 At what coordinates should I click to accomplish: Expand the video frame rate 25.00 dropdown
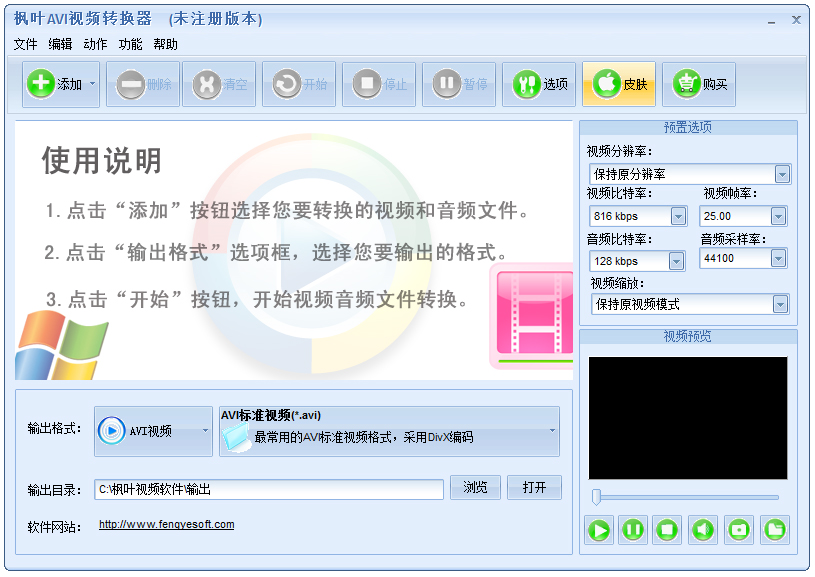click(778, 216)
